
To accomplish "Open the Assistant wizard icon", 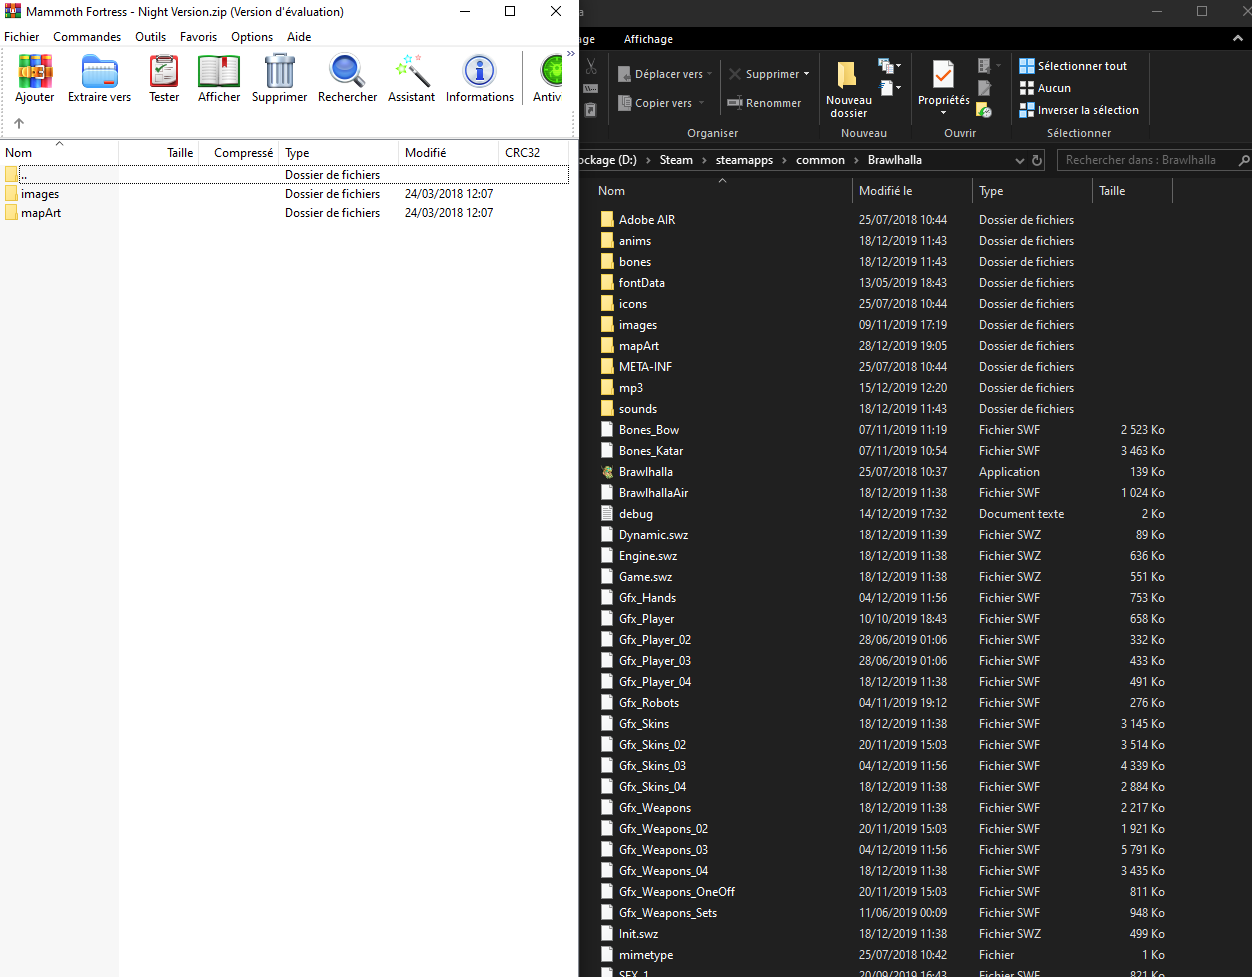I will (412, 71).
